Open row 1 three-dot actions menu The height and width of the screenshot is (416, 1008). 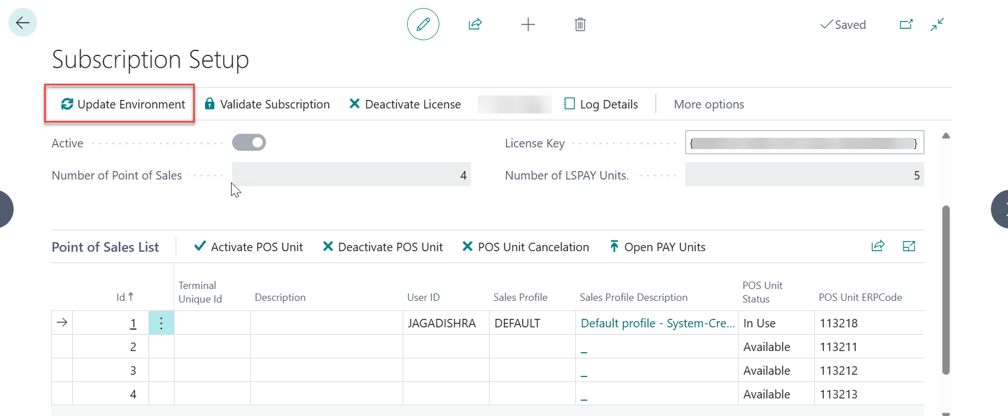coord(161,323)
